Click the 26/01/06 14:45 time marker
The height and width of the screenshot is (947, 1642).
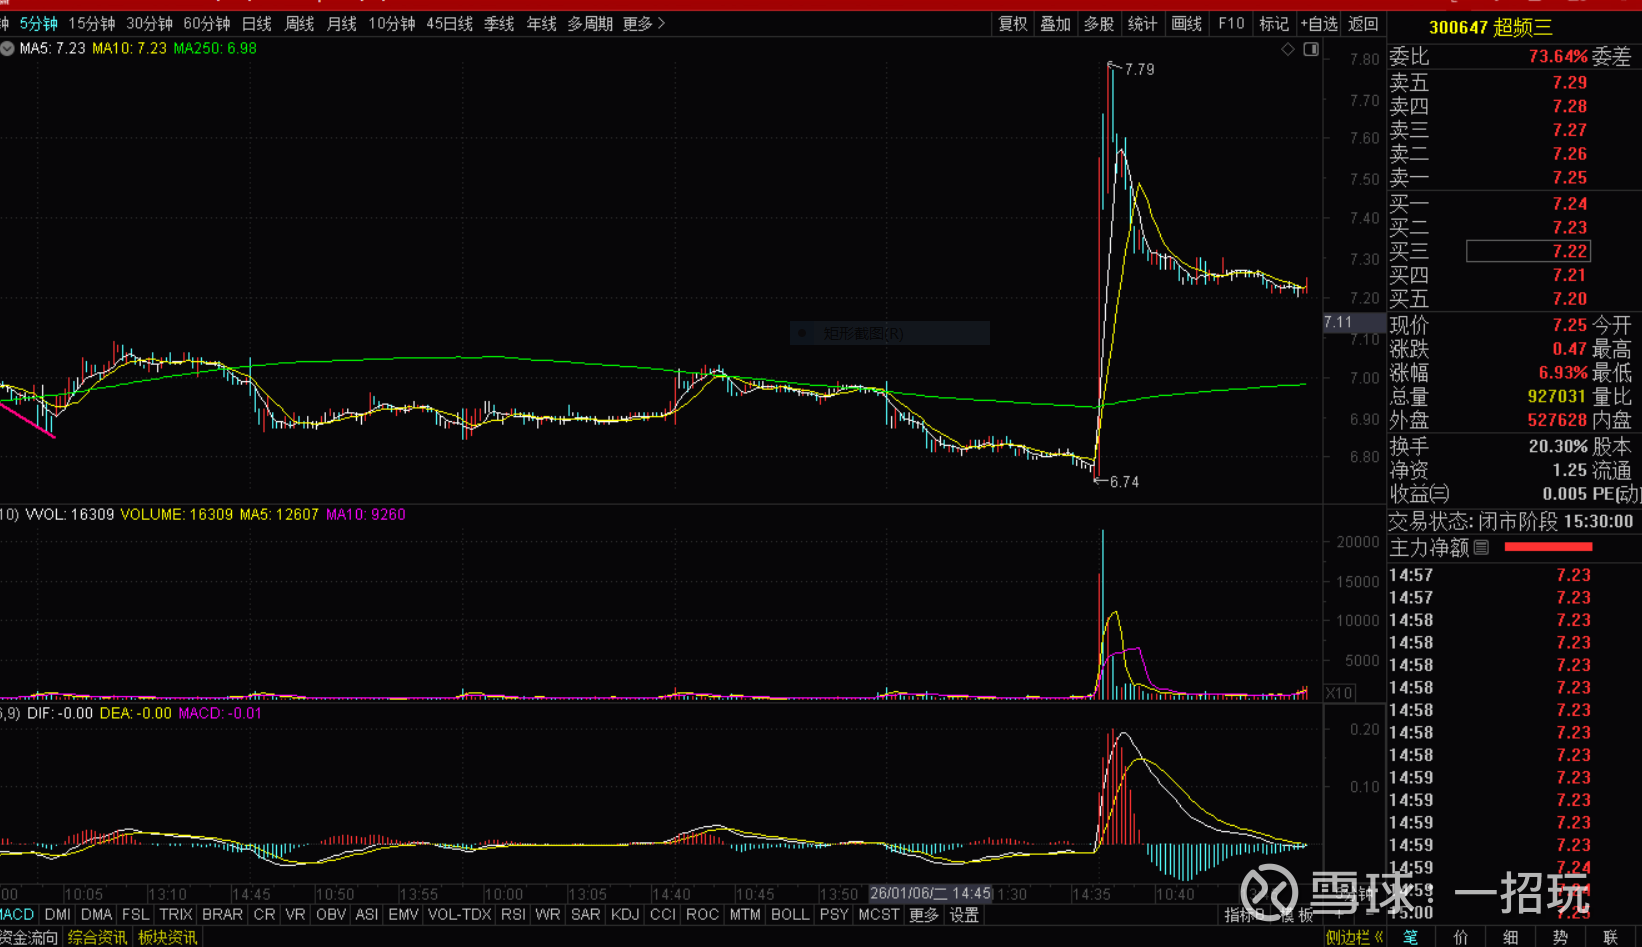[x=930, y=893]
